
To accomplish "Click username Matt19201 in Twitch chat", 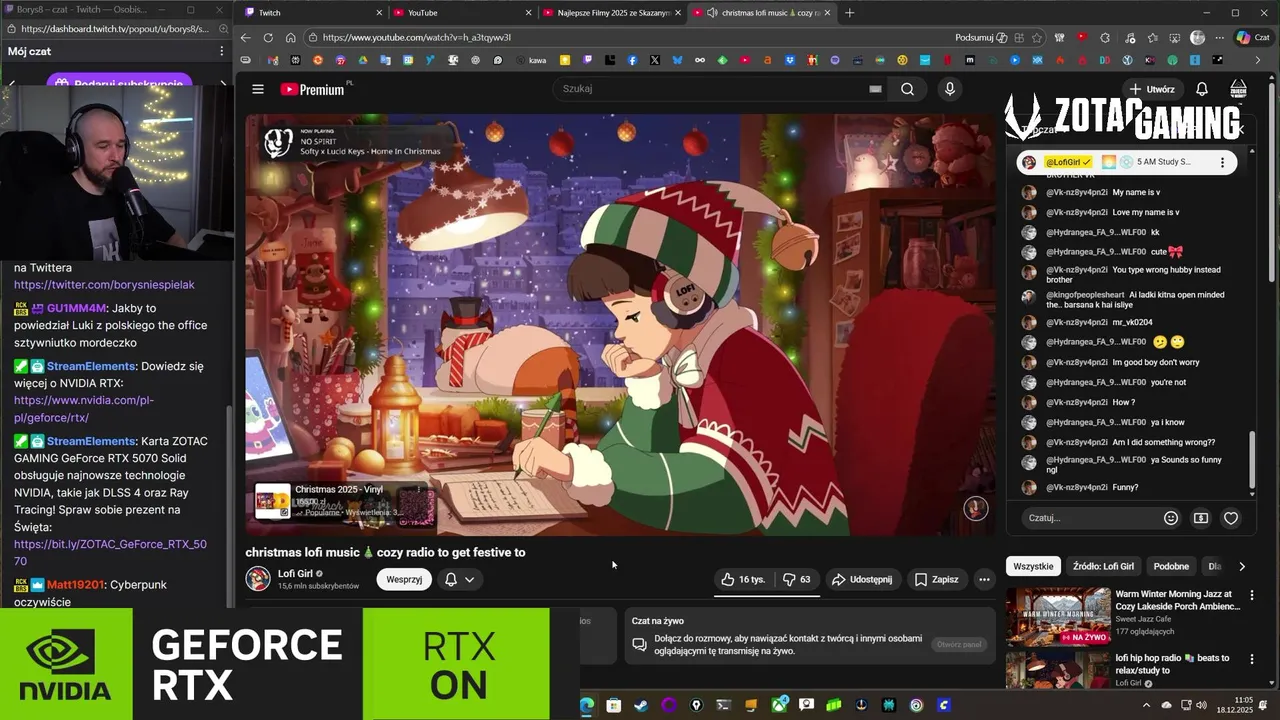I will pos(75,584).
